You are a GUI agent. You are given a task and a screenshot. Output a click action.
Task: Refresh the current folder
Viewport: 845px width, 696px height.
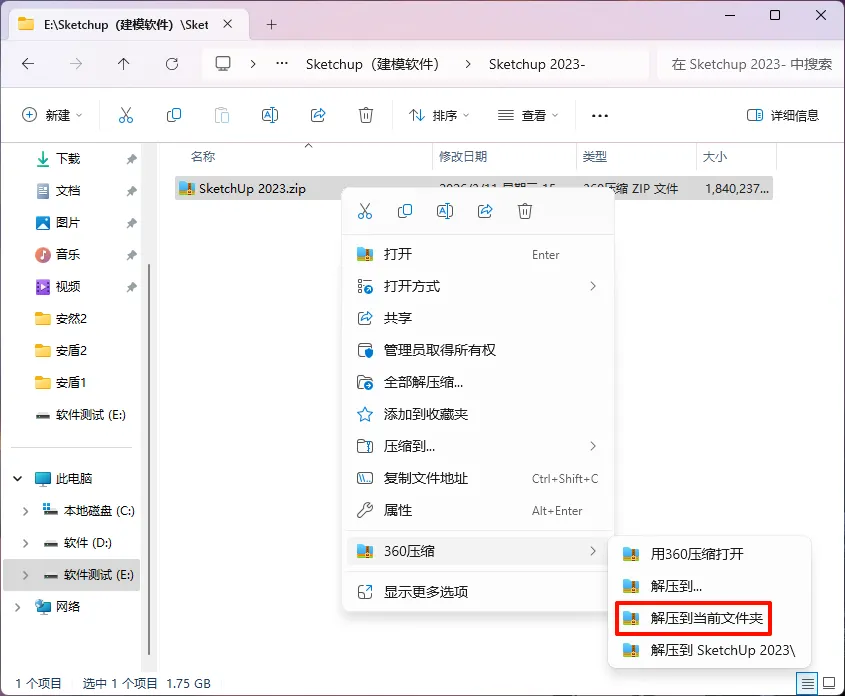pyautogui.click(x=172, y=64)
